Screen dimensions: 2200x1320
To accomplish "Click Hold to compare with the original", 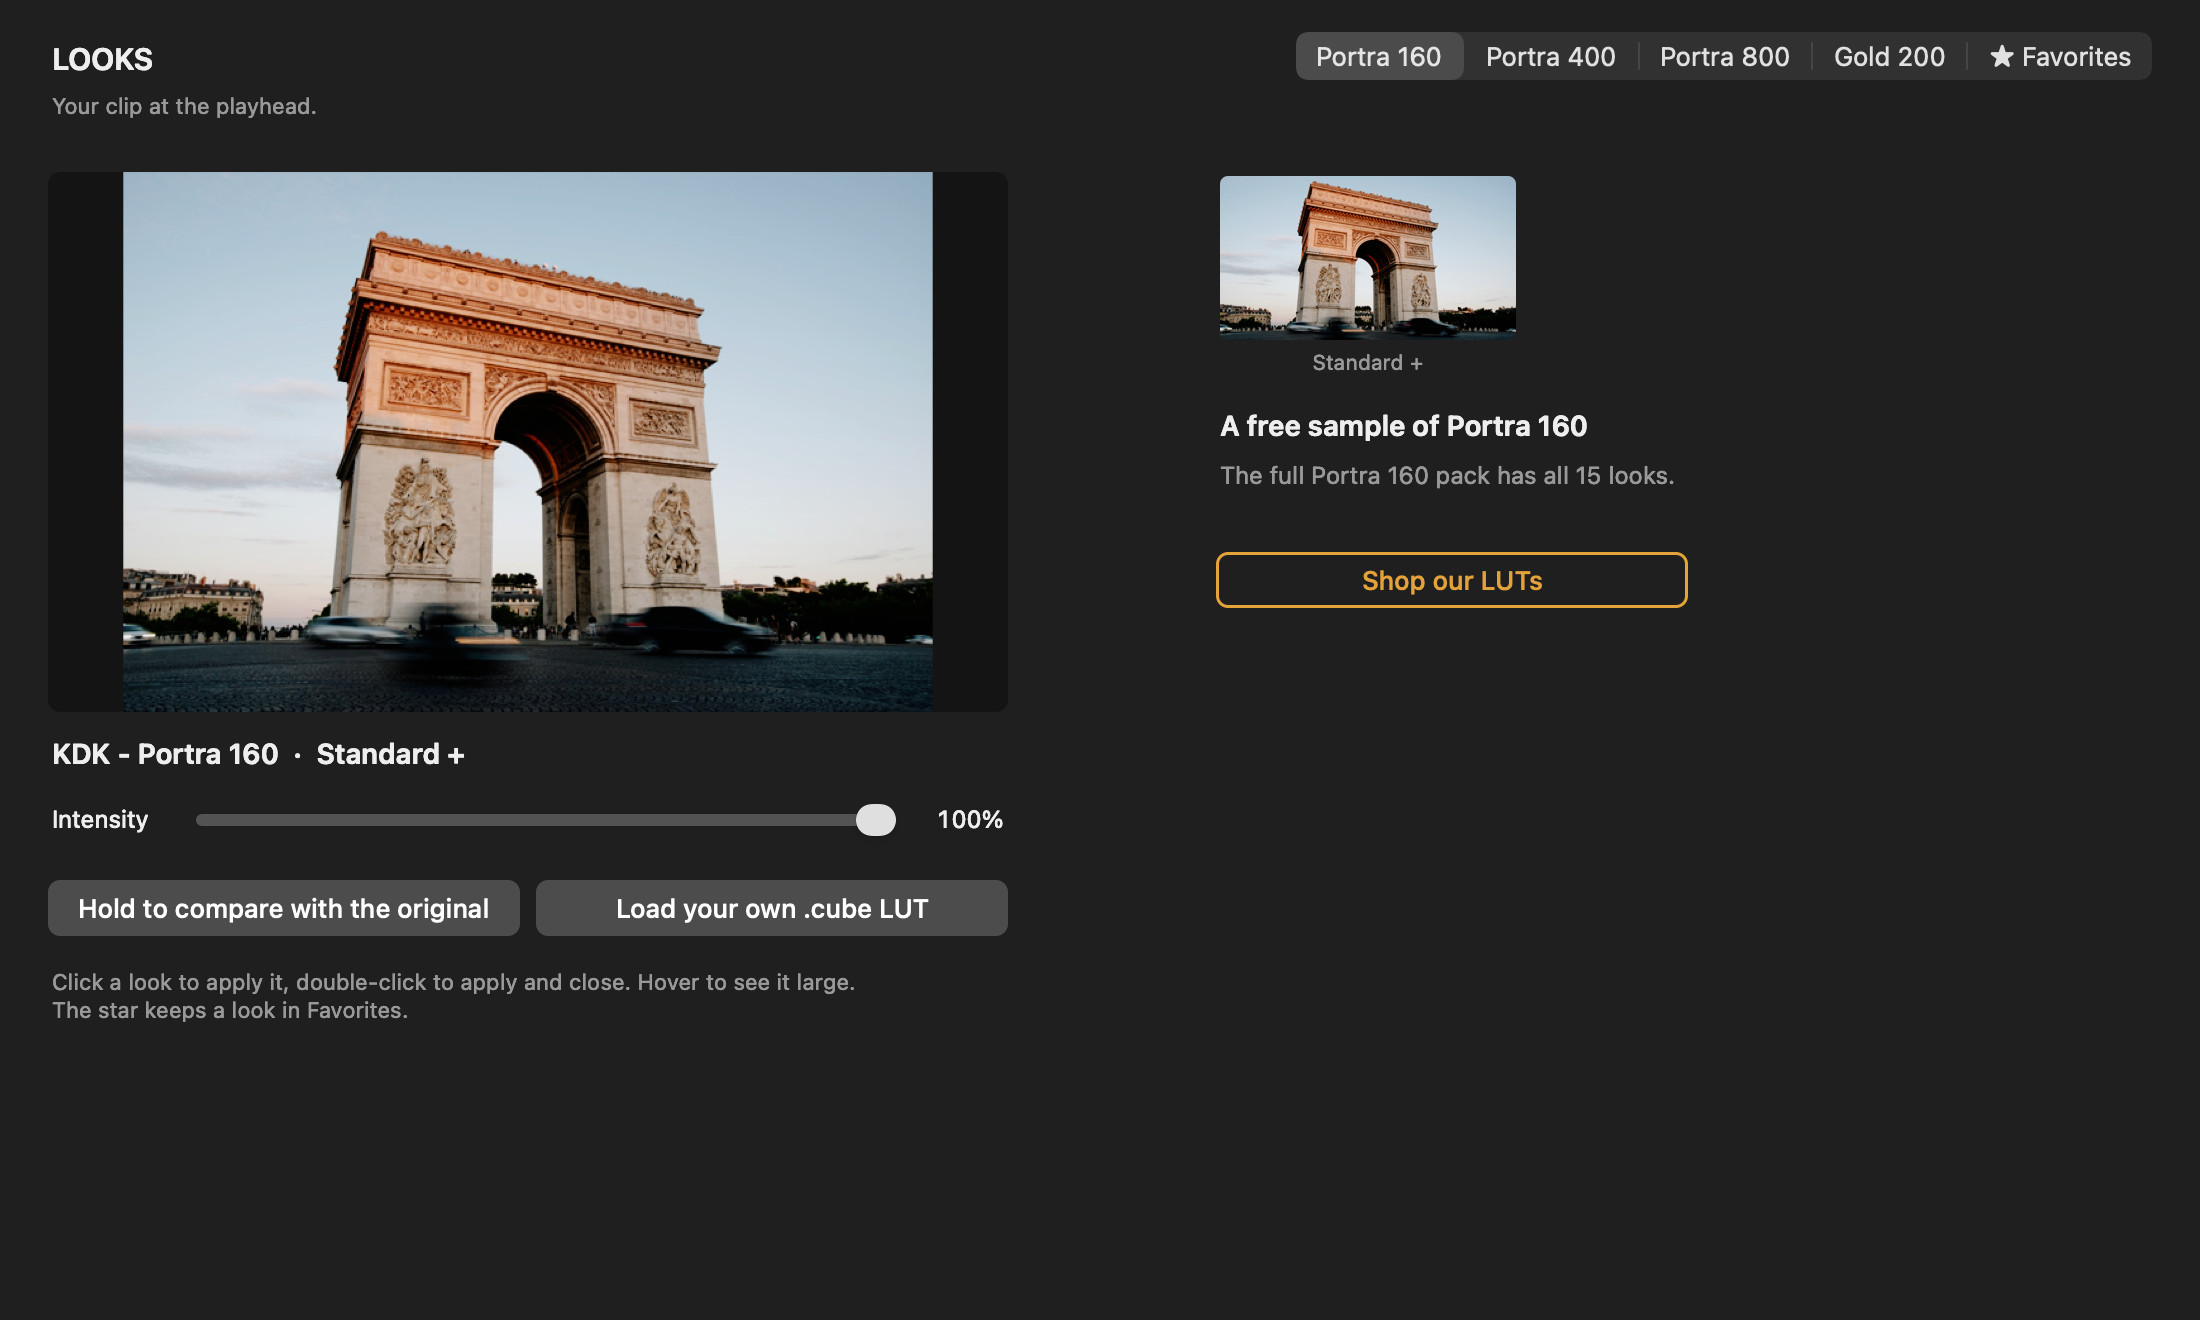I will pyautogui.click(x=284, y=908).
